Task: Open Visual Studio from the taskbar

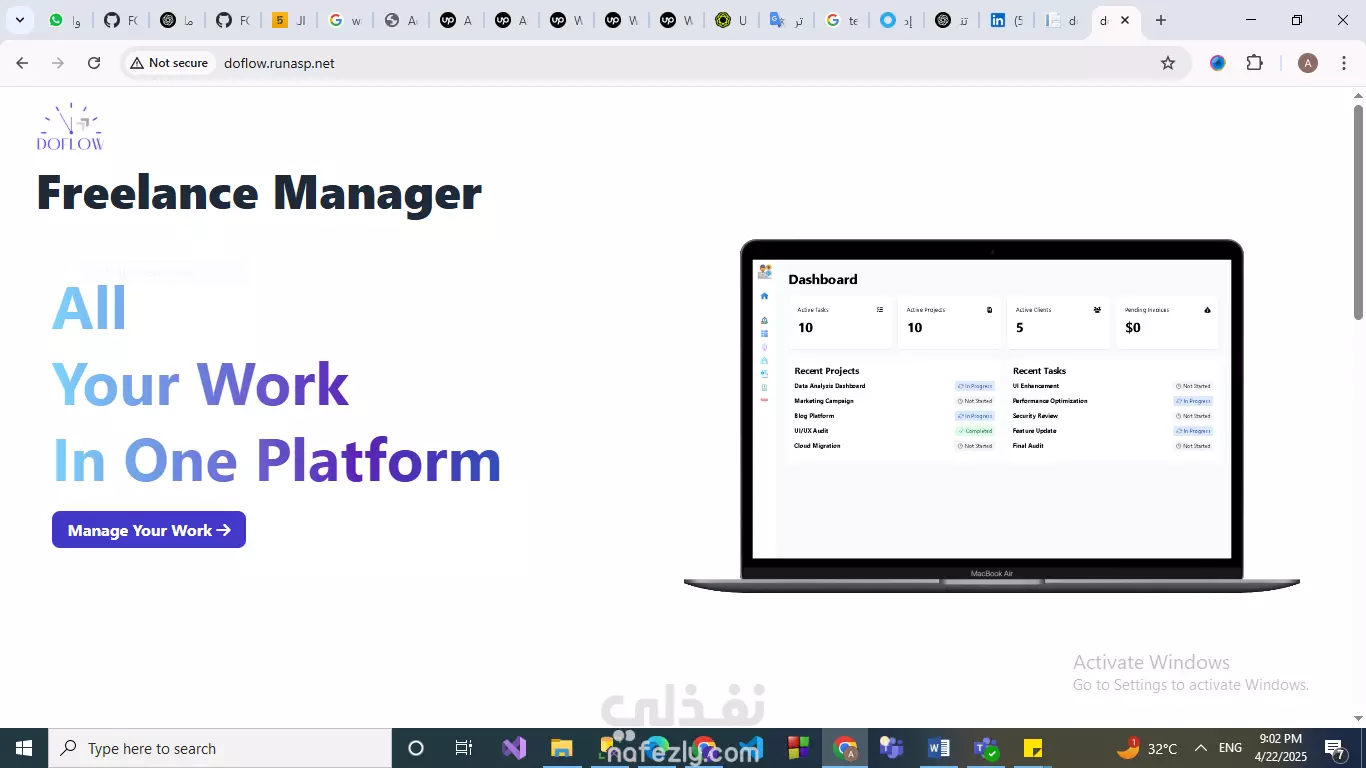Action: (x=514, y=748)
